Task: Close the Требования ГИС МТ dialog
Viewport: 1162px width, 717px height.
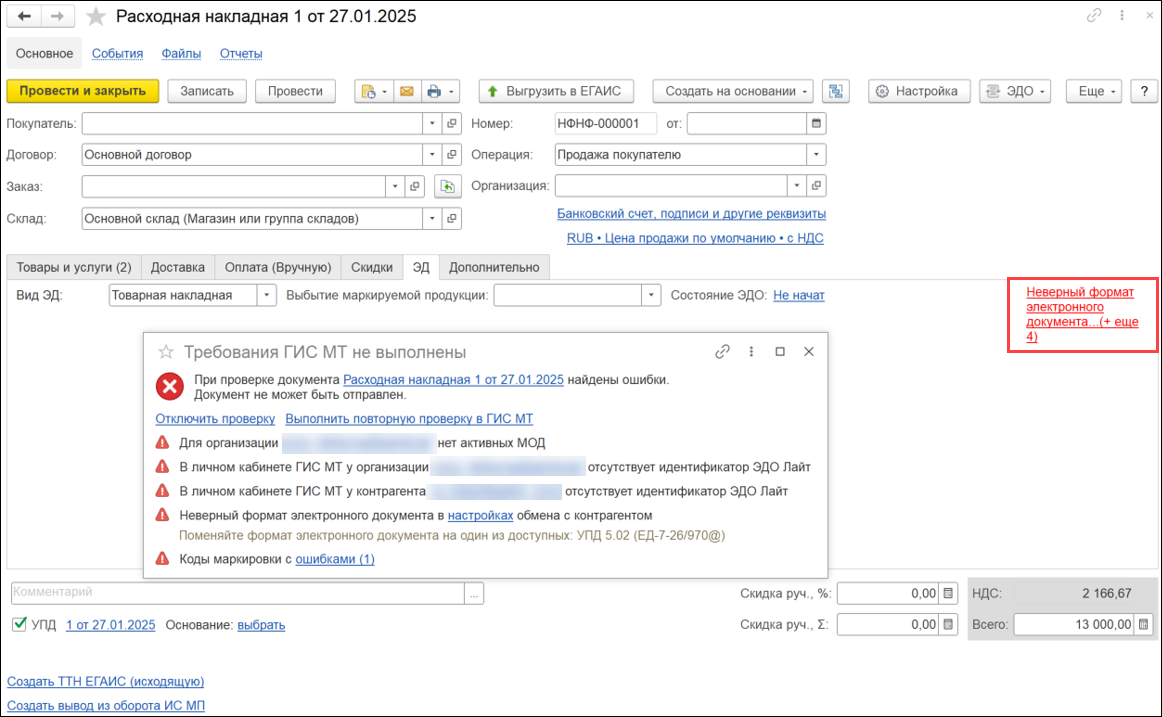Action: (809, 352)
